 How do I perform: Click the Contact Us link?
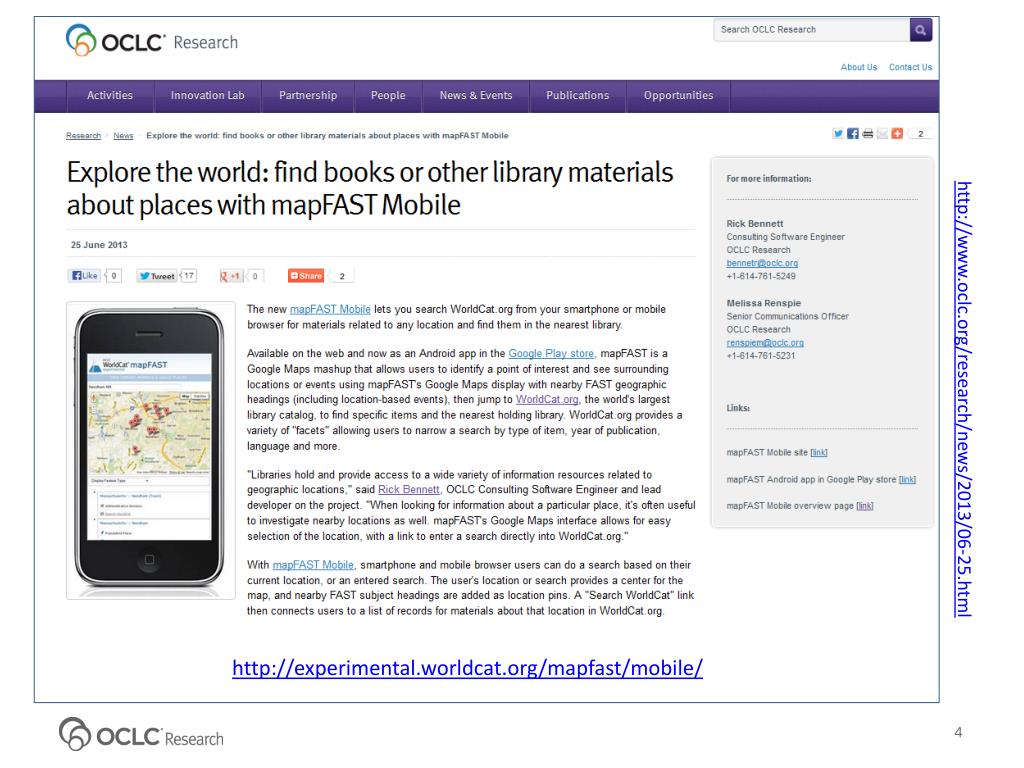tap(910, 67)
